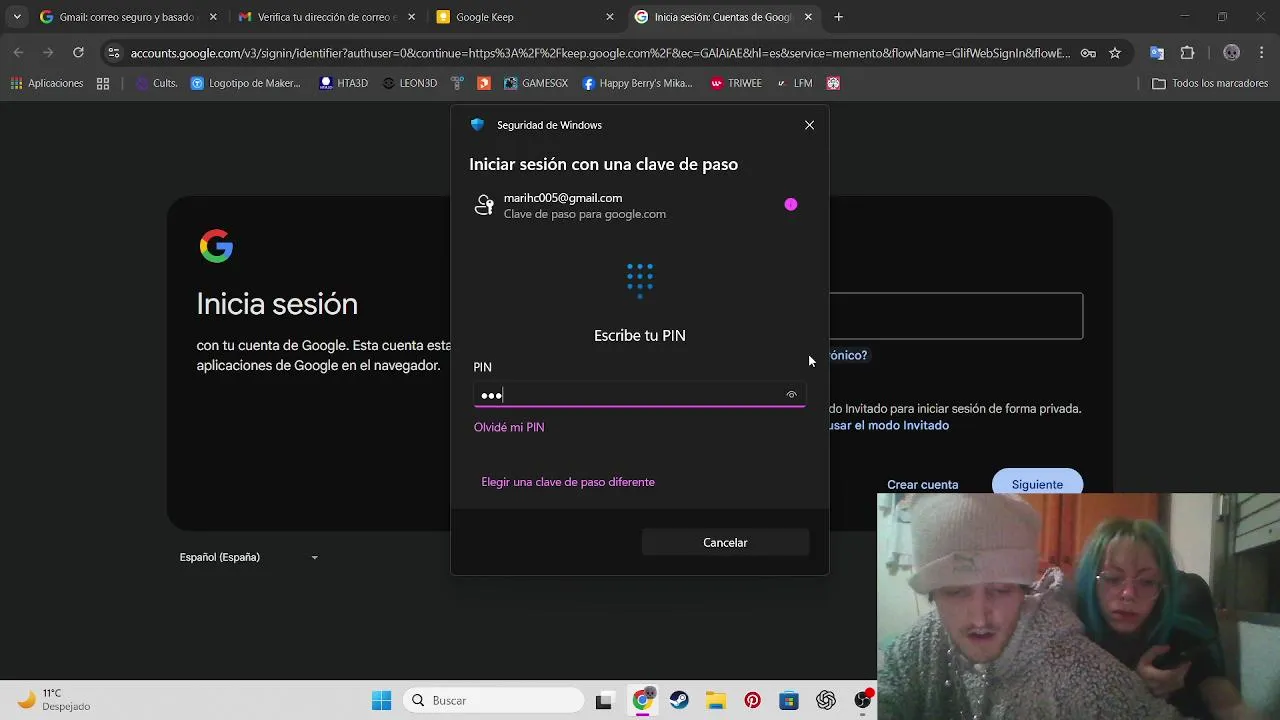
Task: Open the weather widget showing 11°C
Action: click(55, 700)
